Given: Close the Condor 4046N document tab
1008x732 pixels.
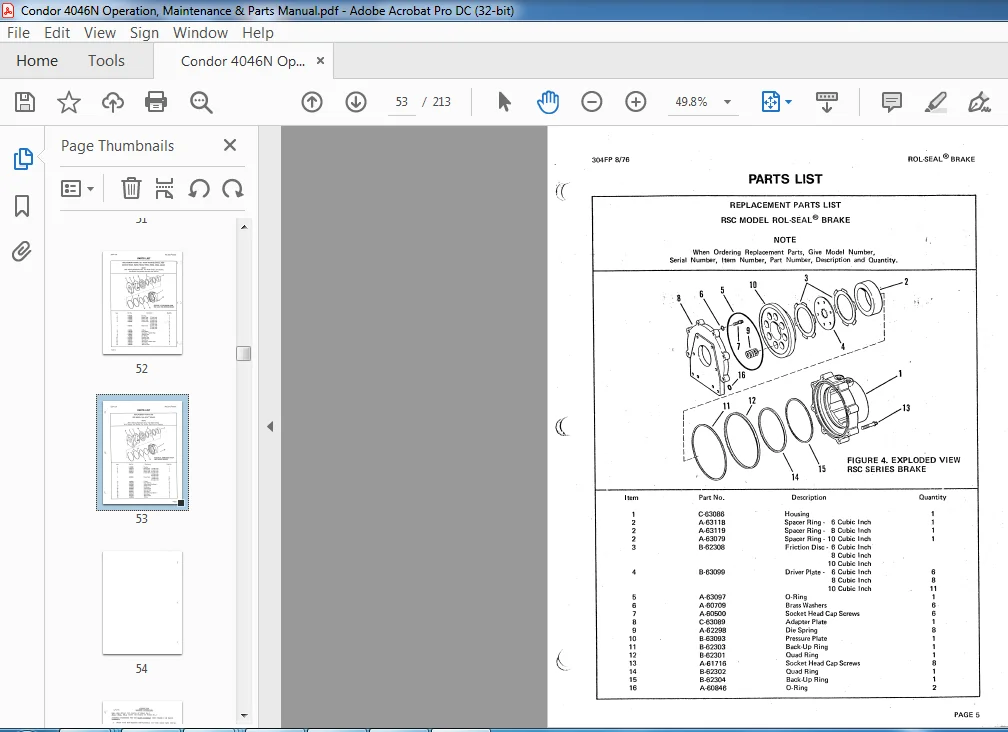Looking at the screenshot, I should coord(320,60).
